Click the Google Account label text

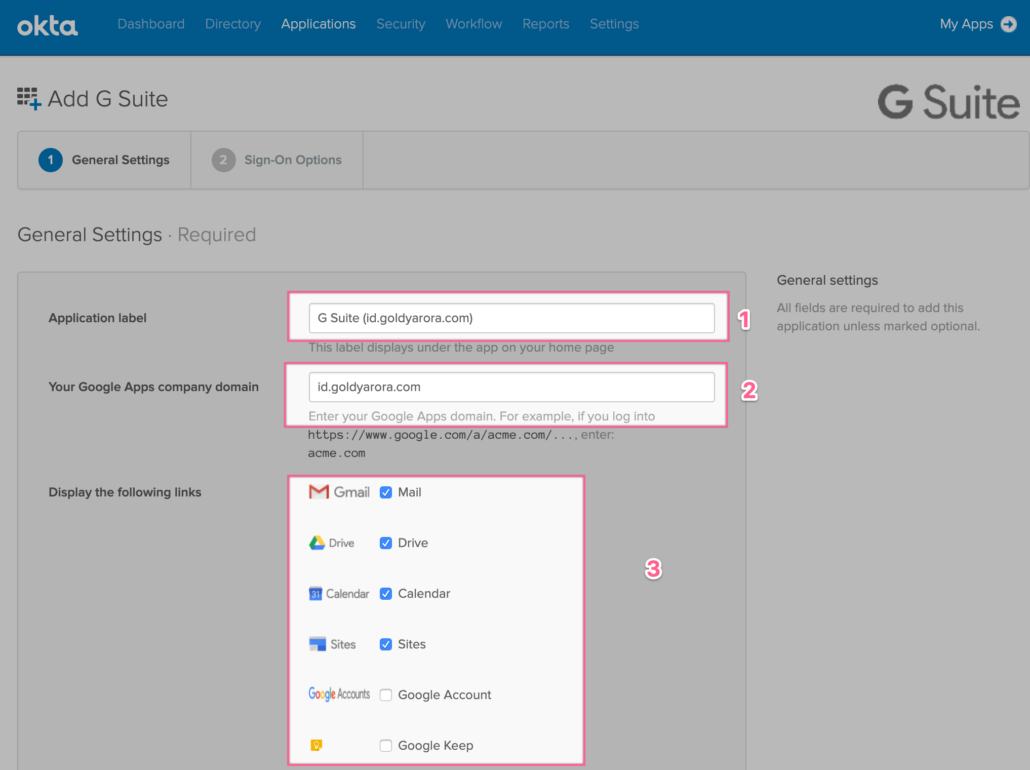(445, 694)
